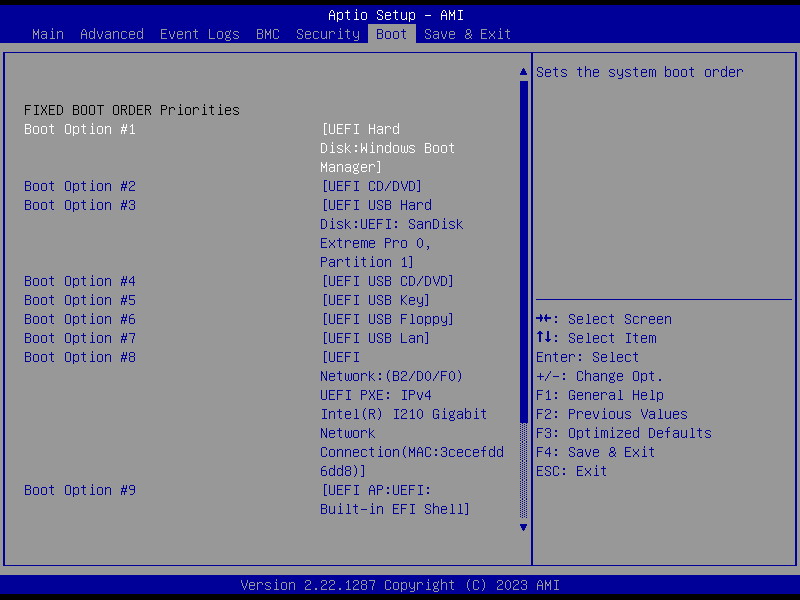This screenshot has width=800, height=600.
Task: Open the UEFI USB Key value
Action: [x=376, y=300]
